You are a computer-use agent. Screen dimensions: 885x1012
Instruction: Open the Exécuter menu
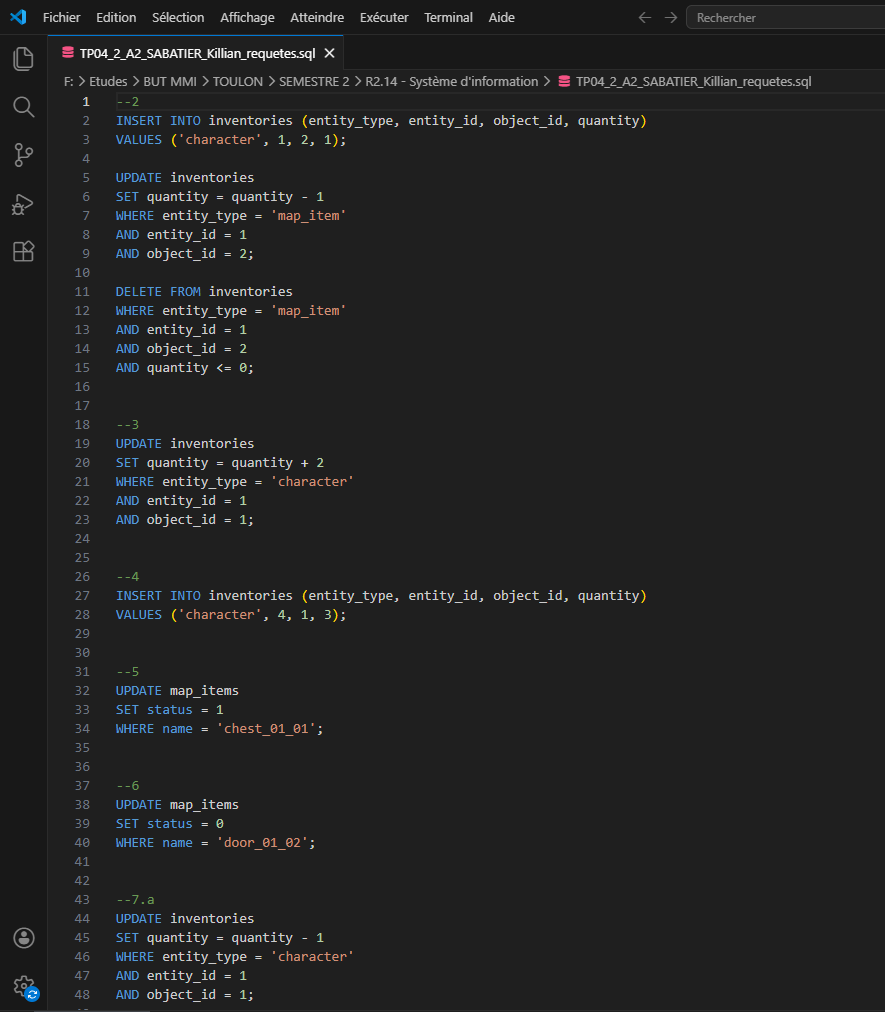coord(384,17)
